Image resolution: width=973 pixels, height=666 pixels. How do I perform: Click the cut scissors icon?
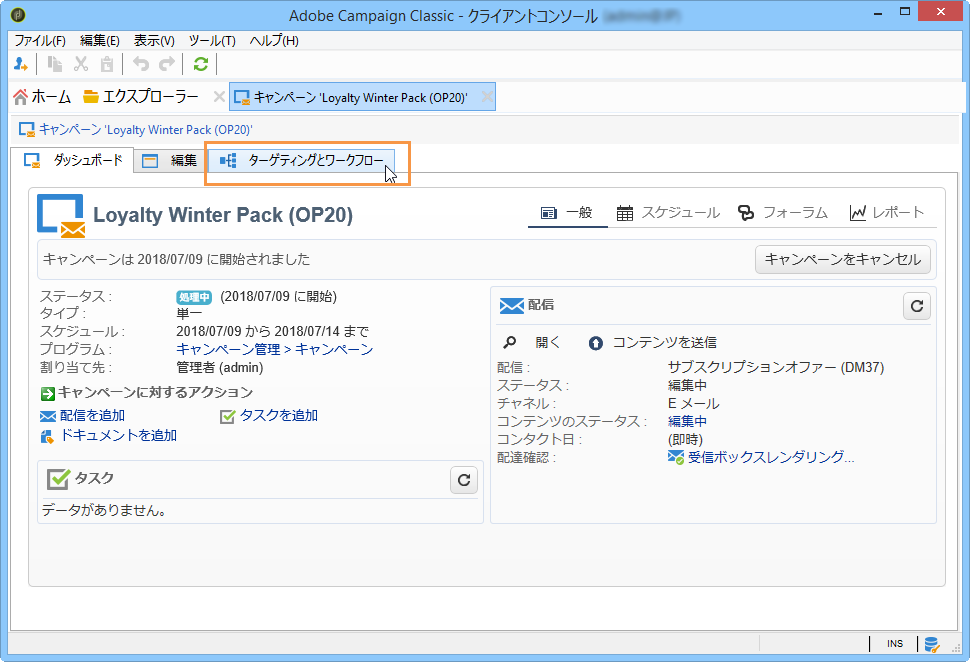[x=81, y=63]
